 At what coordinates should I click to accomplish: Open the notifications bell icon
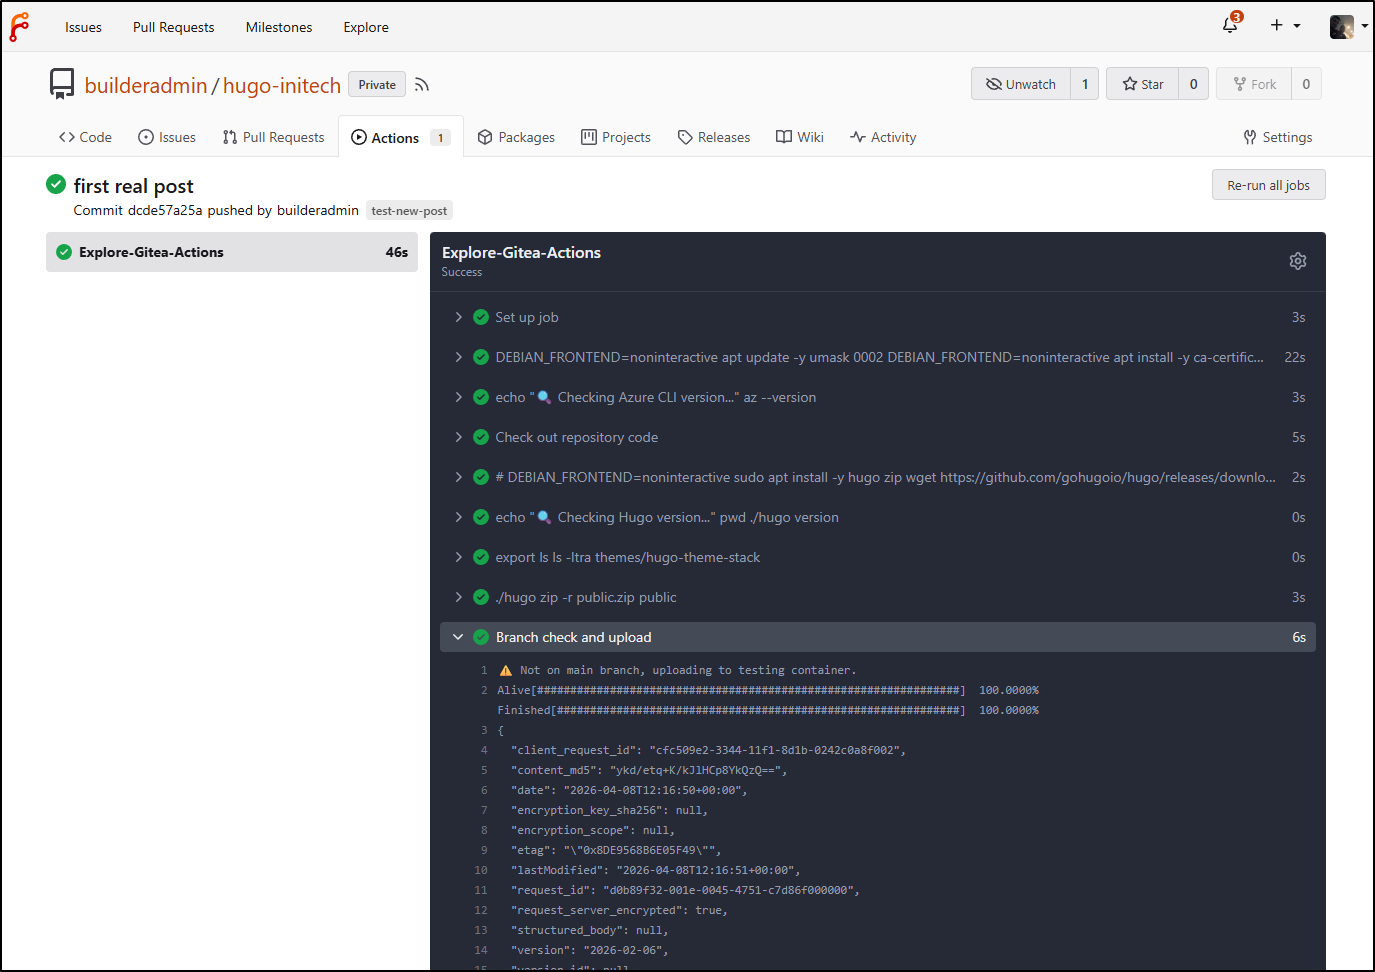click(1230, 26)
